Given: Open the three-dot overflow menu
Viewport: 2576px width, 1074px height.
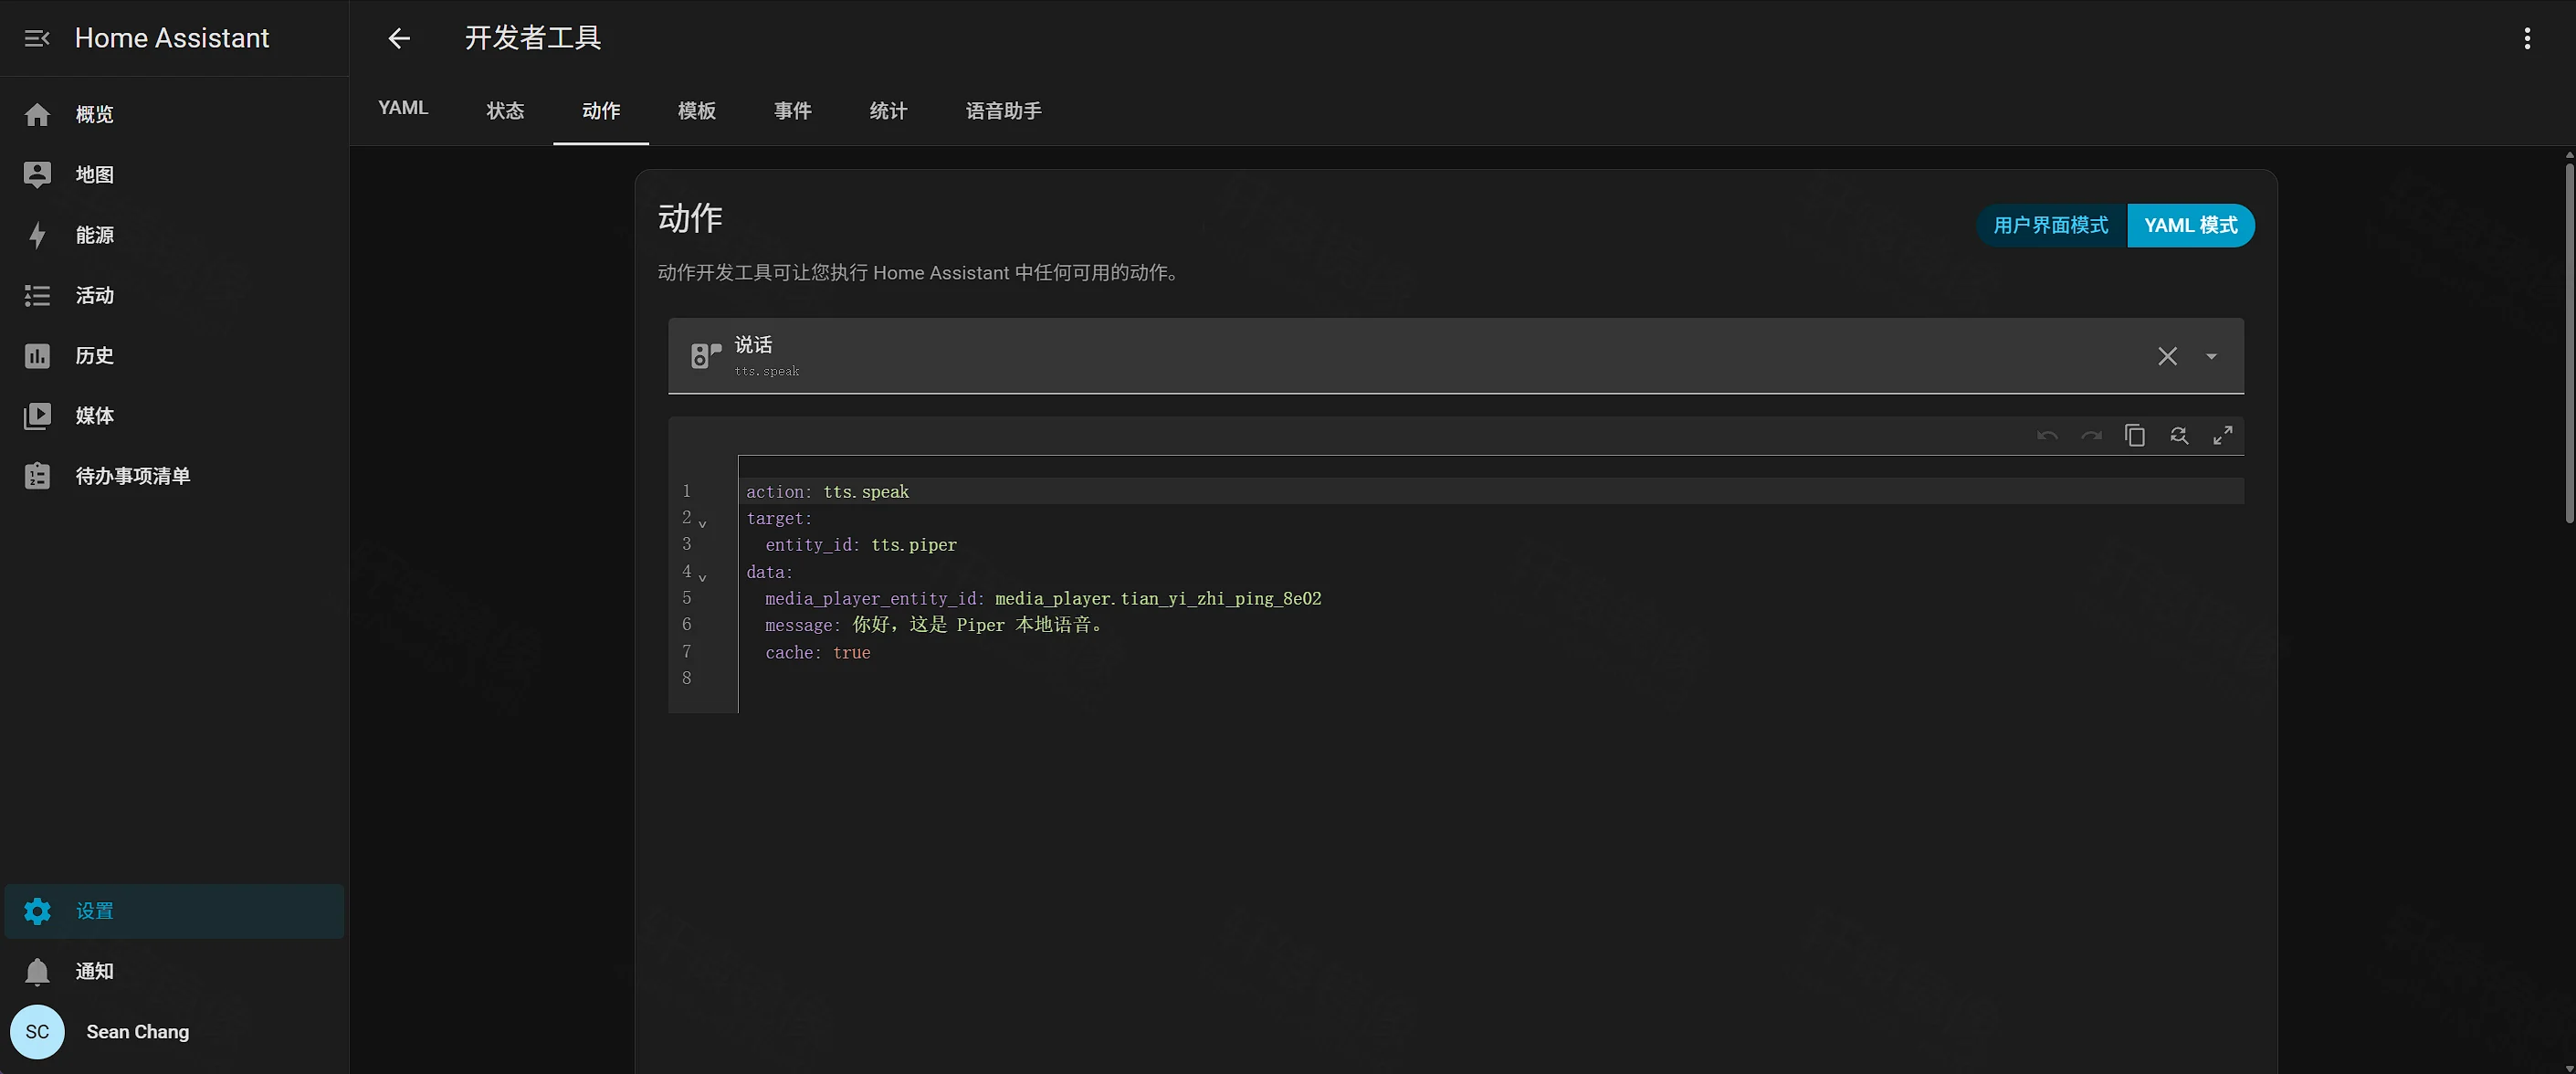Looking at the screenshot, I should click(2527, 38).
